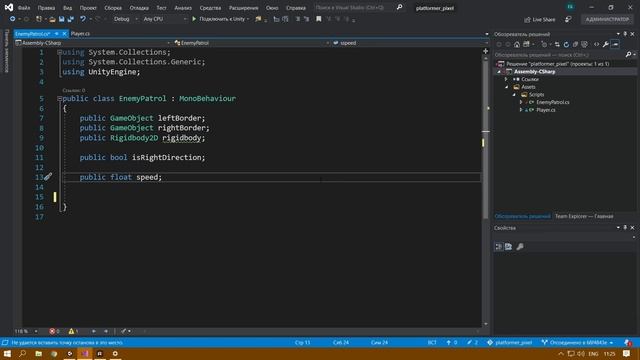Click the yellow warning count indicator

[x=73, y=331]
